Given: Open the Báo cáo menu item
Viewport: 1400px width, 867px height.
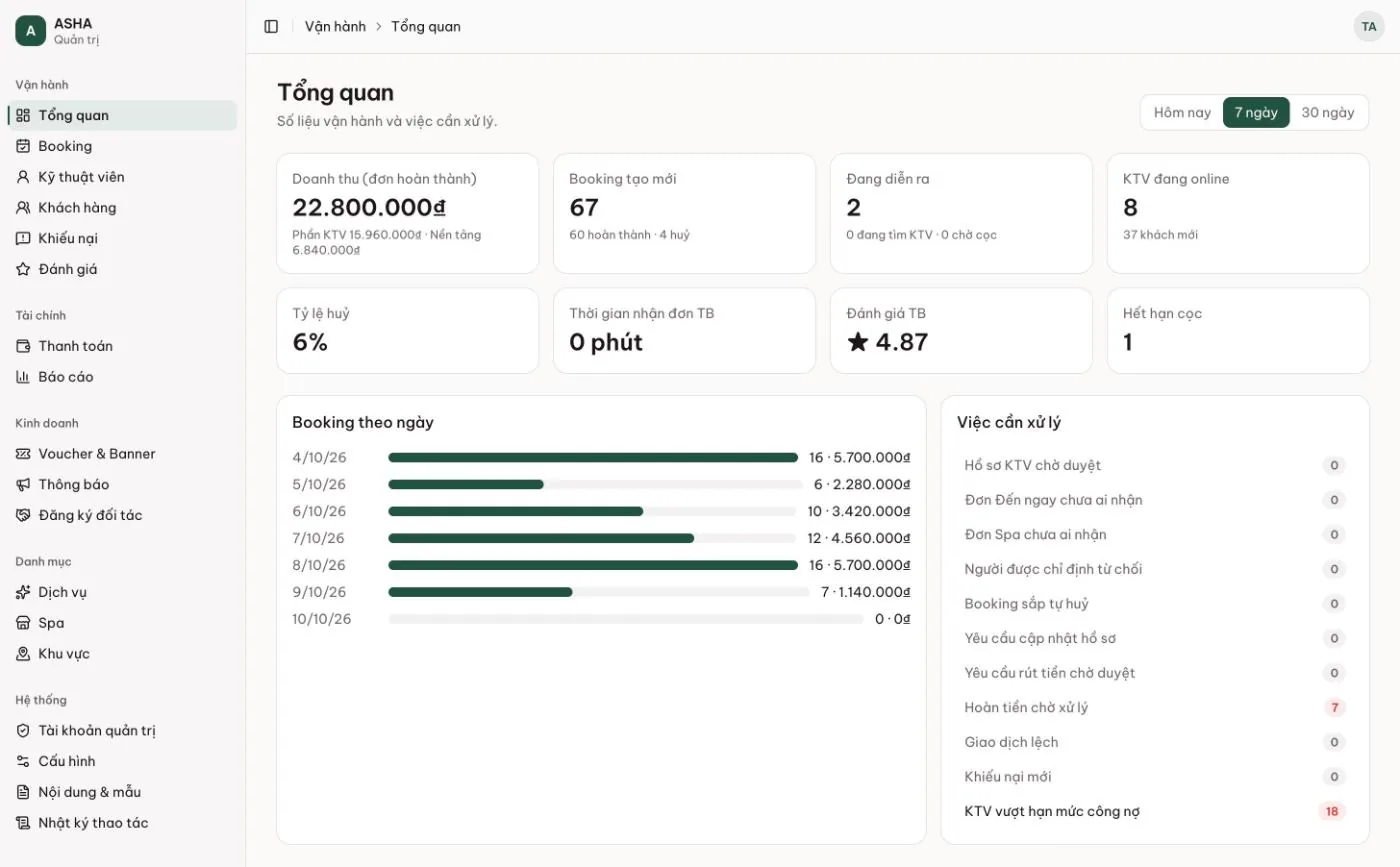Looking at the screenshot, I should (122, 377).
